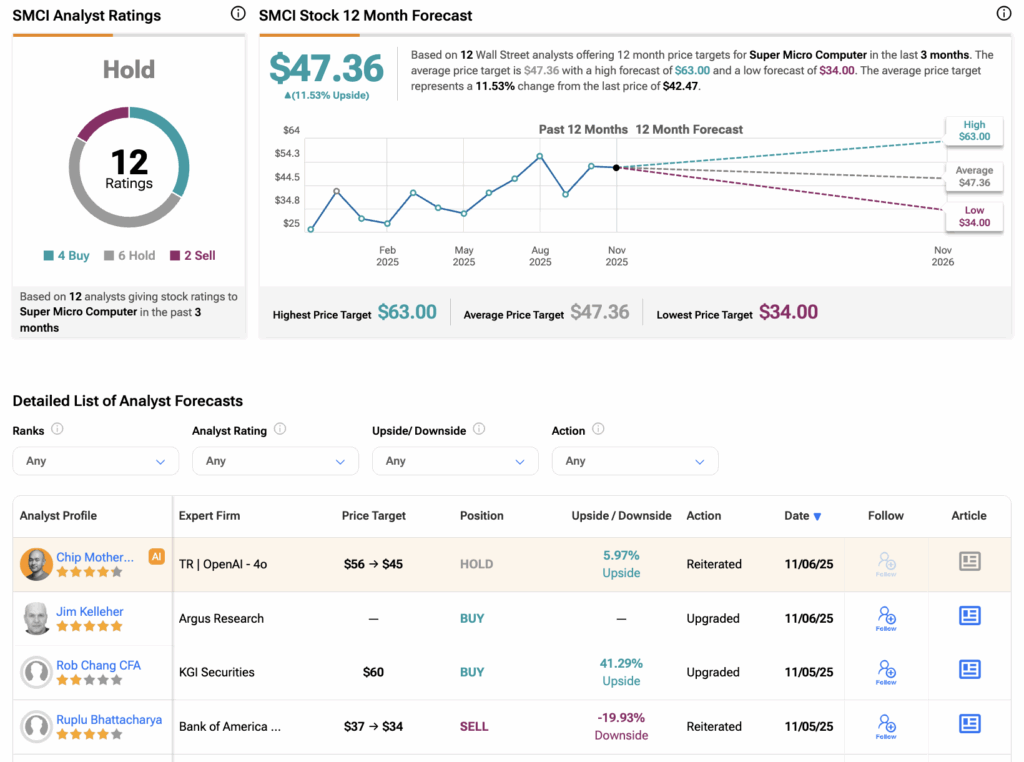Screen dimensions: 1024x762
Task: Click the Ranks filter info icon
Action: click(57, 429)
